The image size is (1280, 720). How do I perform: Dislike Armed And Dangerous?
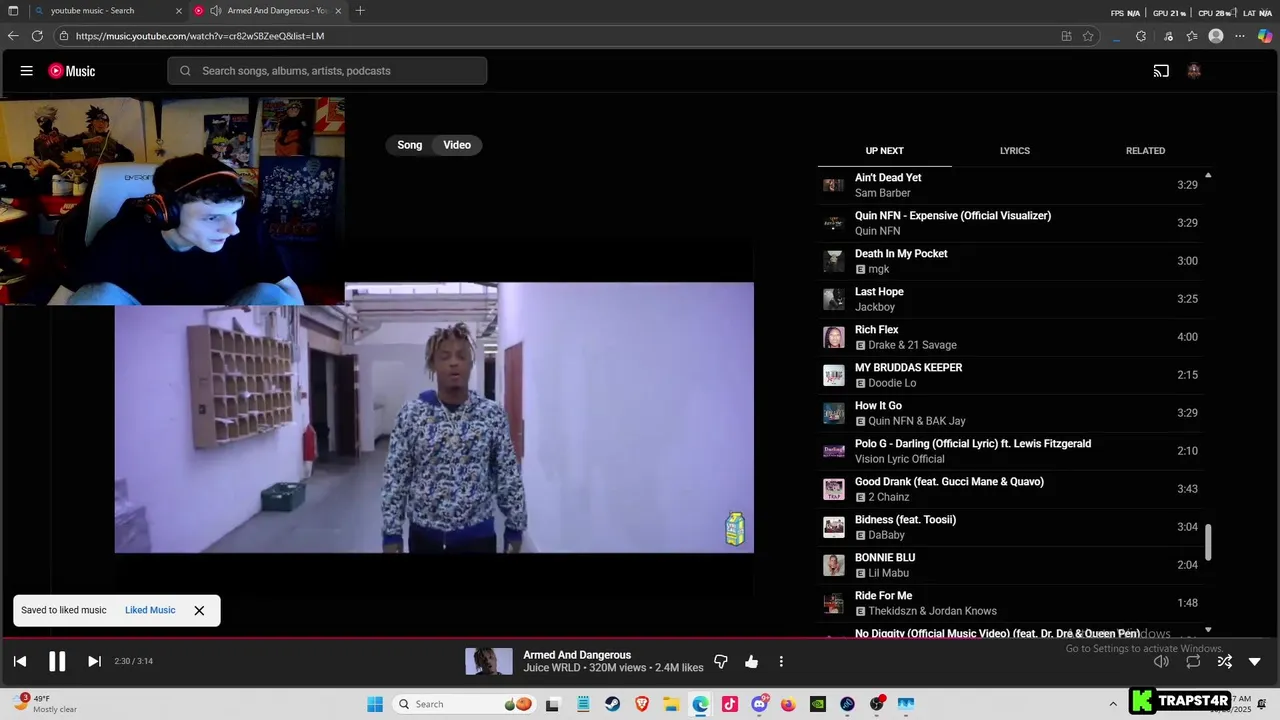coord(720,662)
